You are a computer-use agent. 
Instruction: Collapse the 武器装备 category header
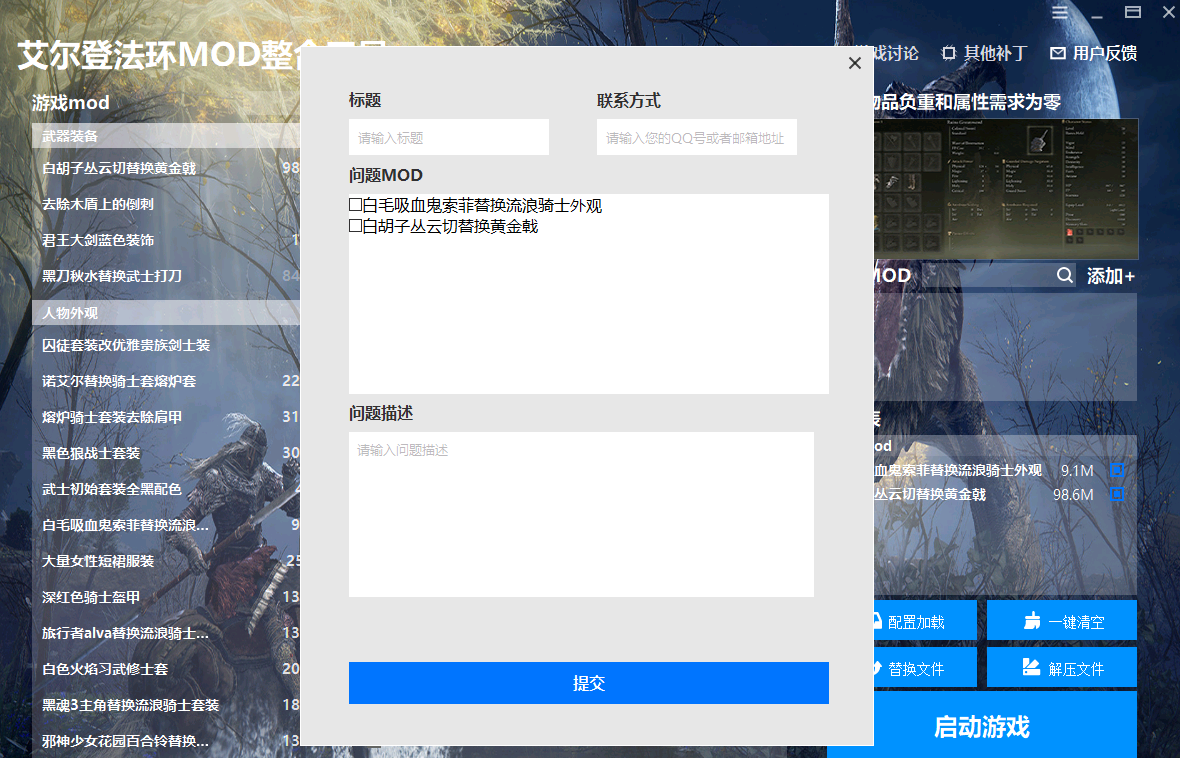pos(166,136)
